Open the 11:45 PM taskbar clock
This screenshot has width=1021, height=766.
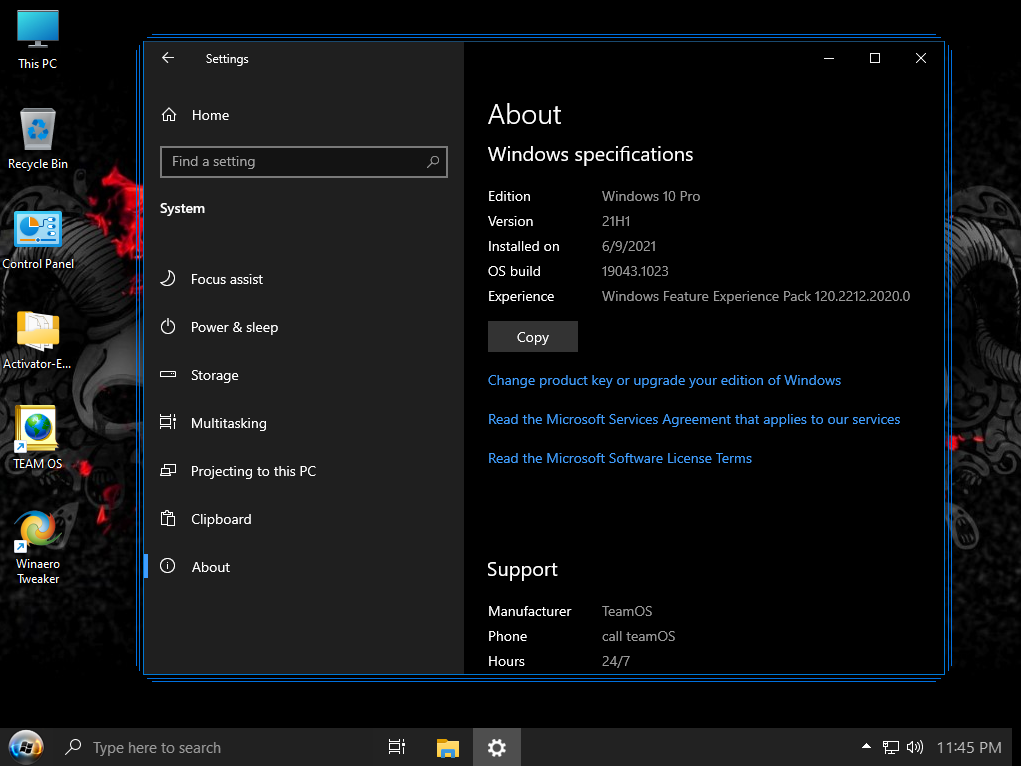(969, 747)
